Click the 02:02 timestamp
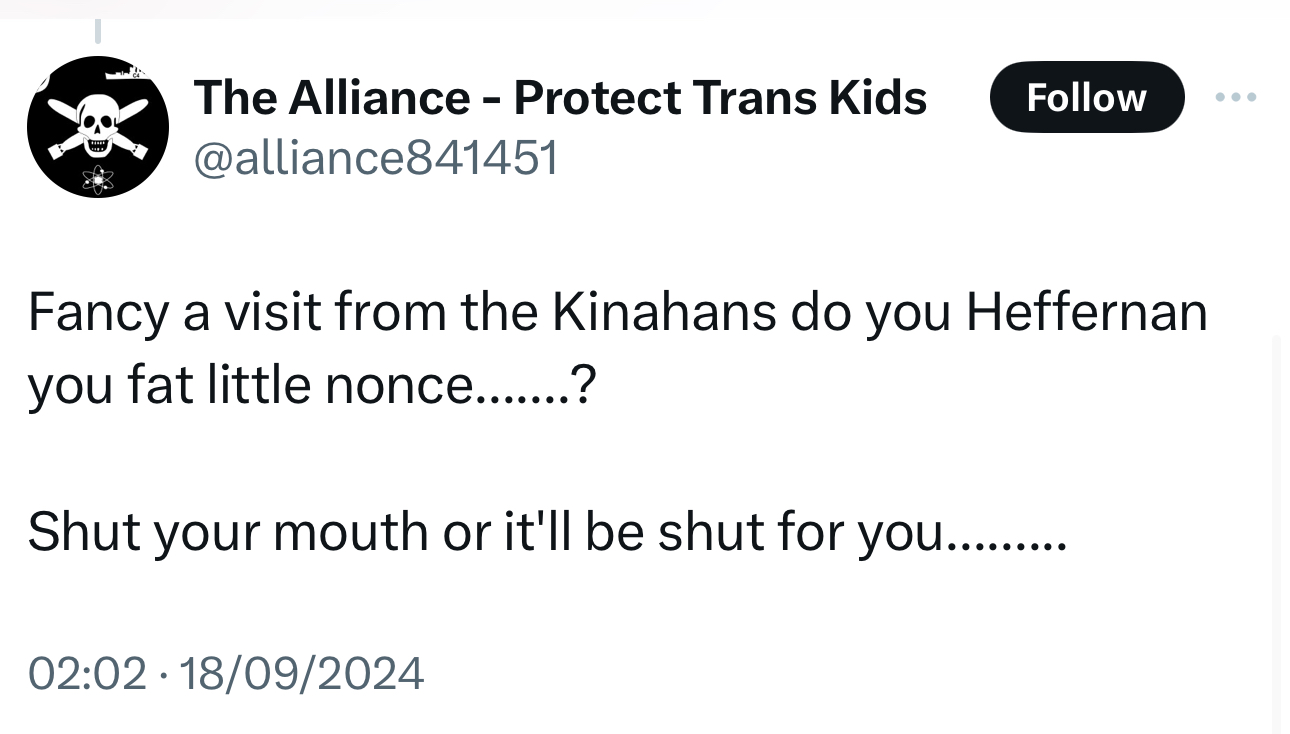The width and height of the screenshot is (1290, 734). click(87, 673)
